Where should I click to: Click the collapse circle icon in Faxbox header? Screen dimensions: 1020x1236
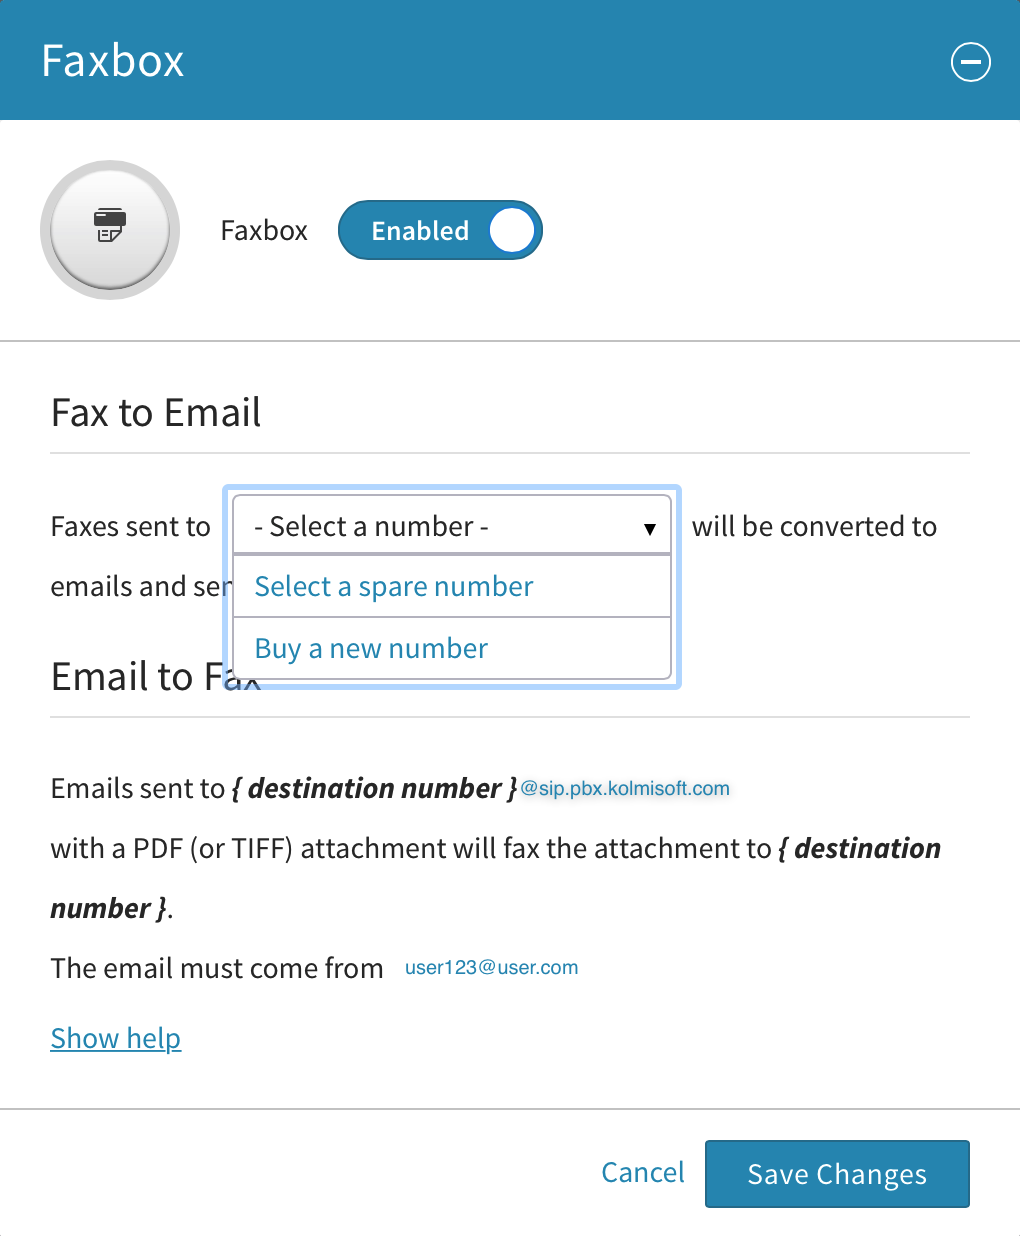[x=970, y=62]
